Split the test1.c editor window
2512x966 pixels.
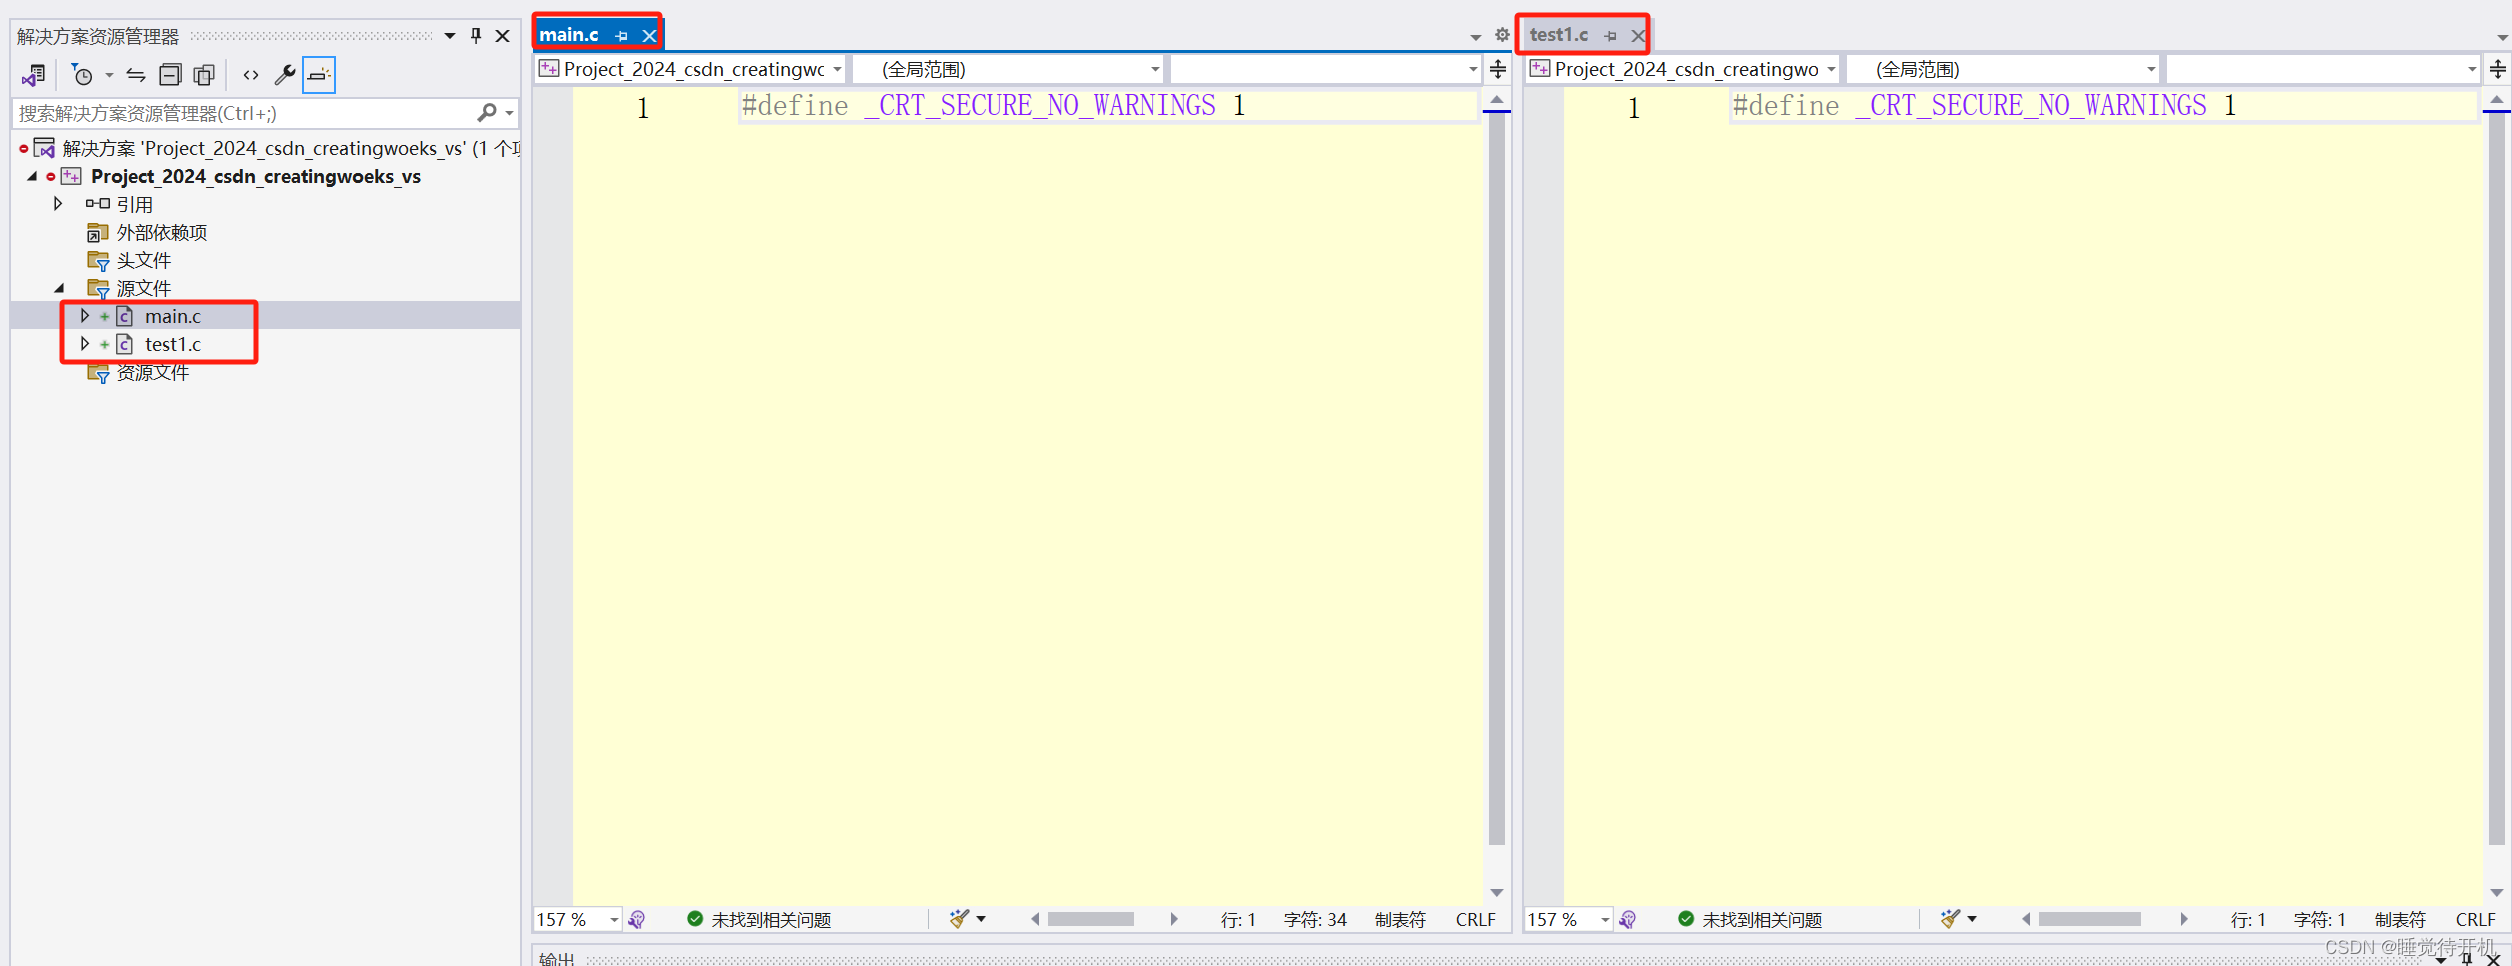pyautogui.click(x=2498, y=69)
